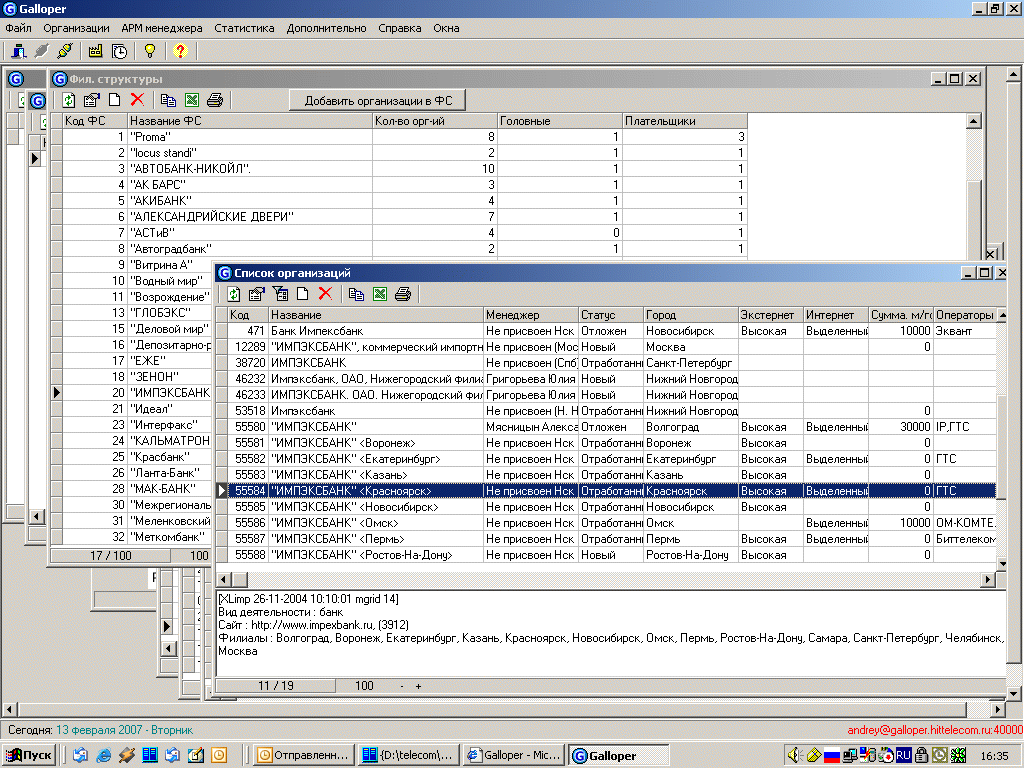1024x768 pixels.
Task: Delete record with red X in Список организаций
Action: (x=325, y=294)
